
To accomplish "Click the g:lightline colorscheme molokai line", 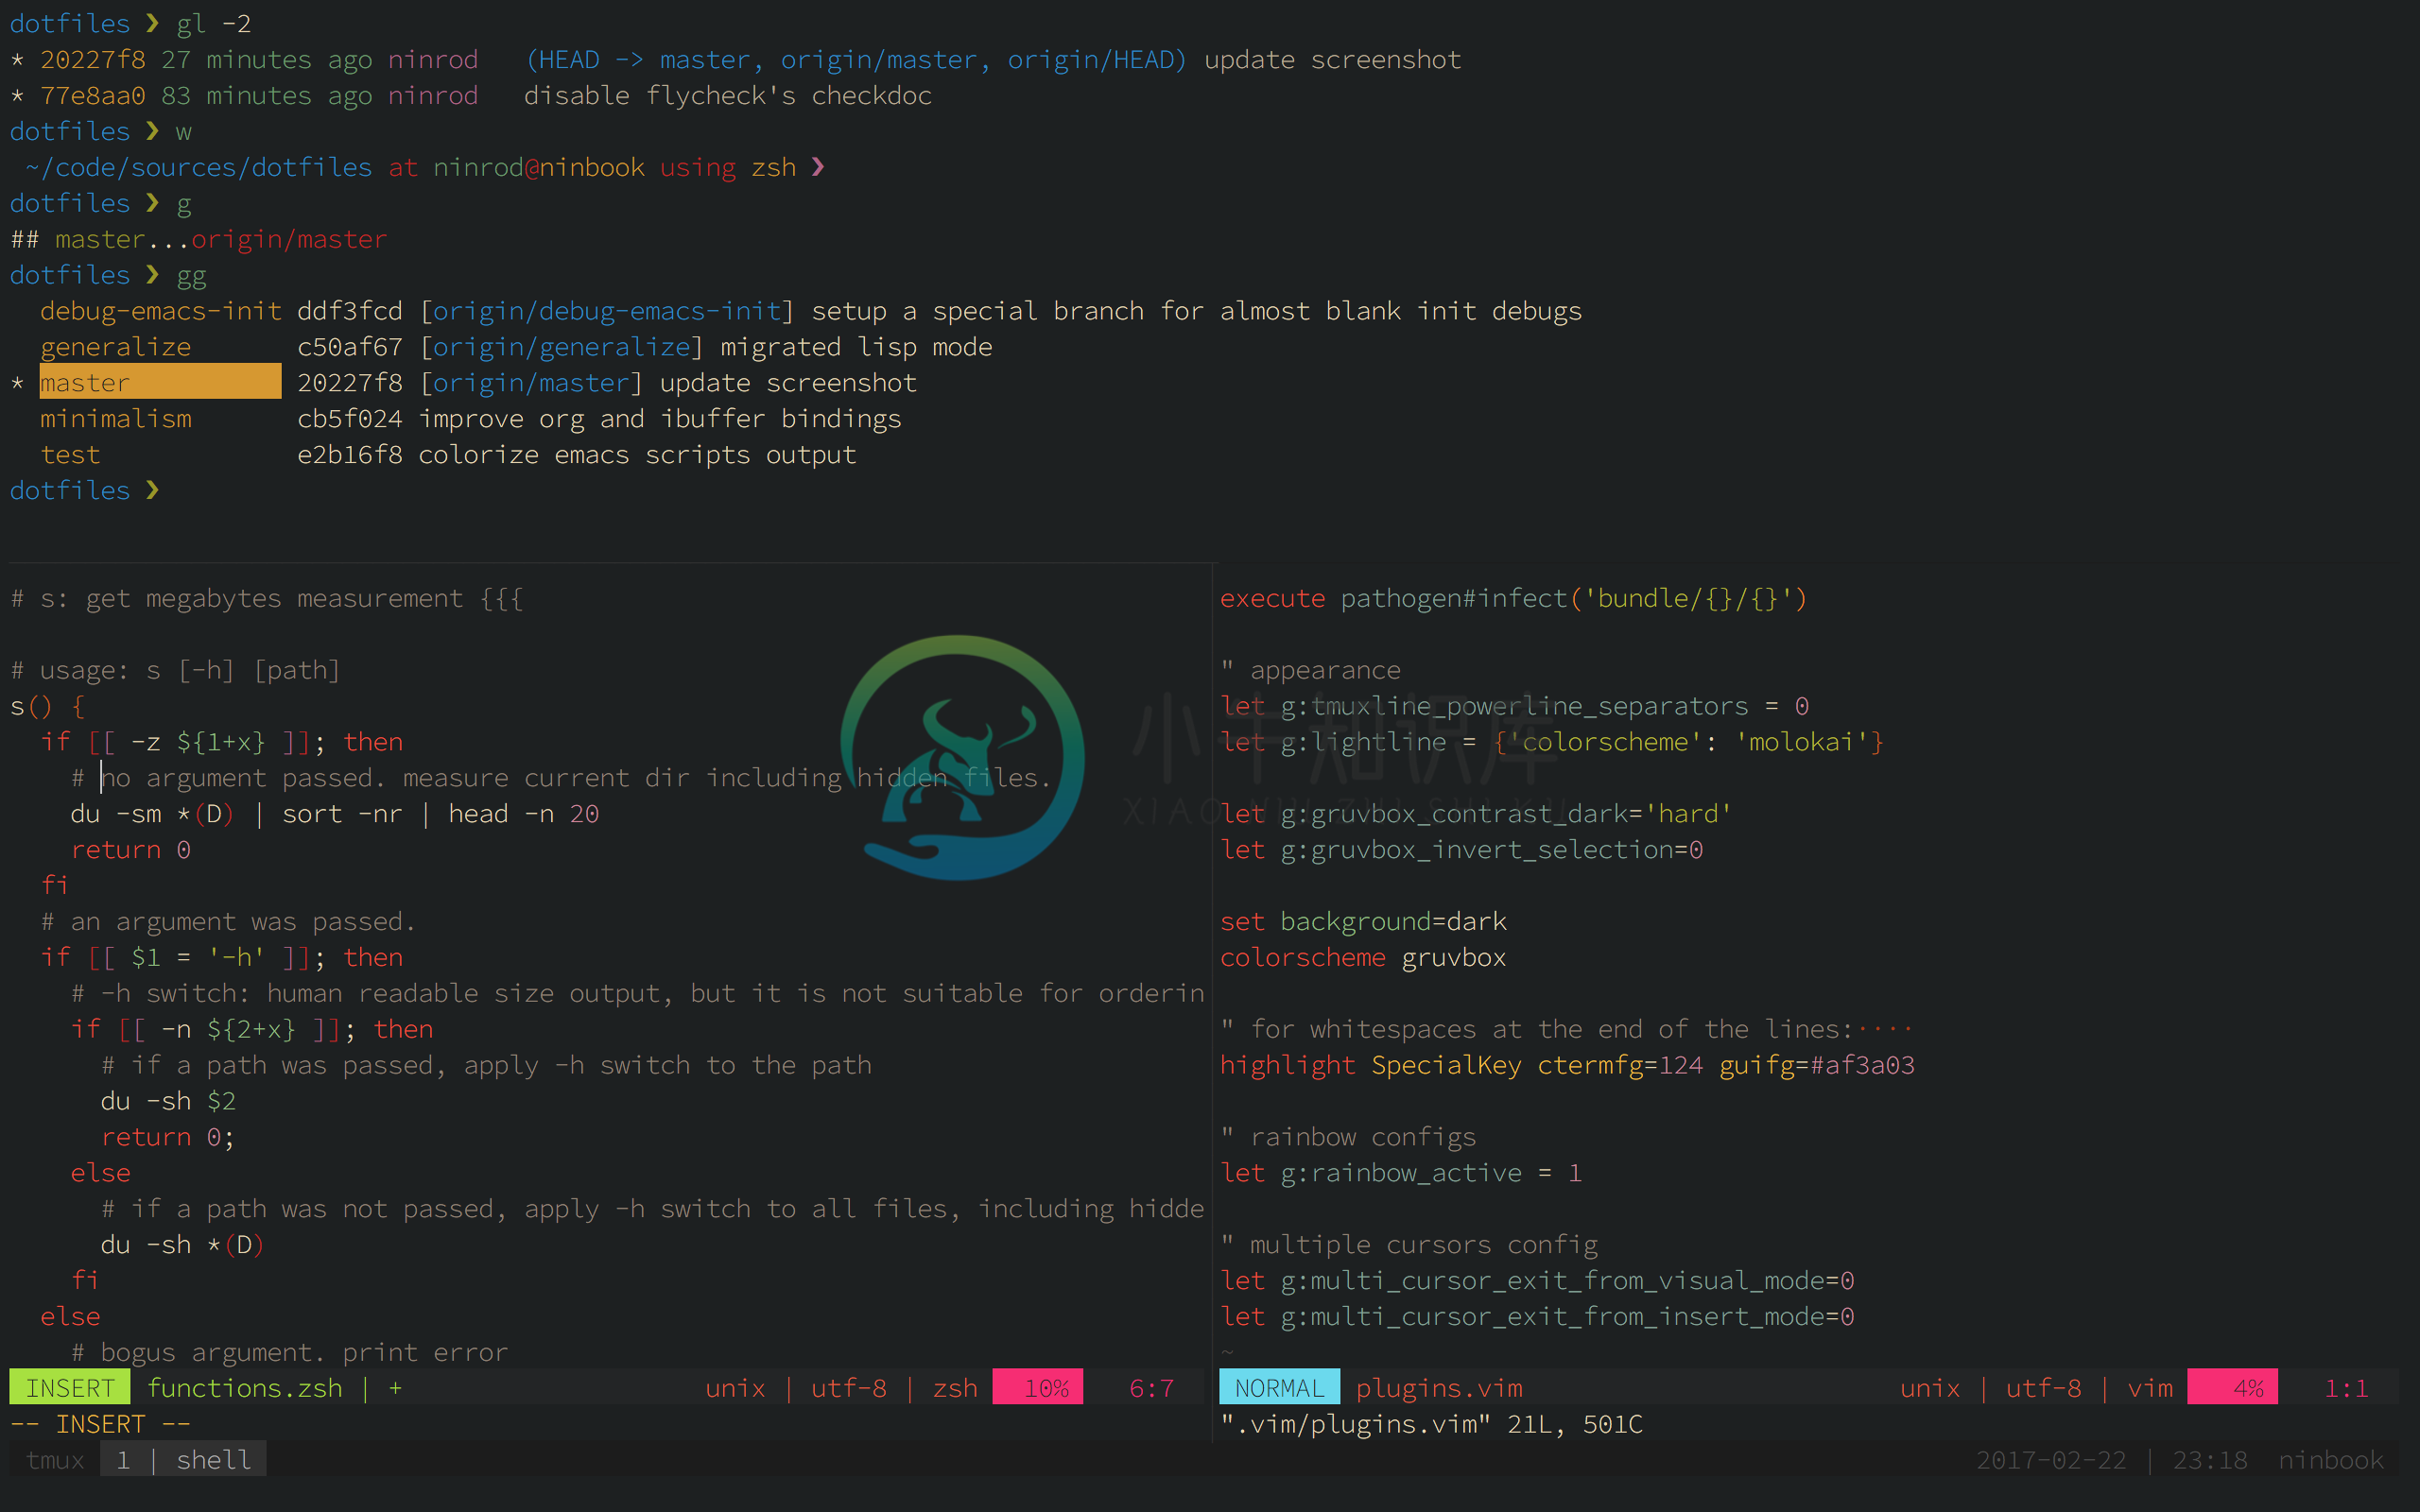I will pyautogui.click(x=1552, y=743).
